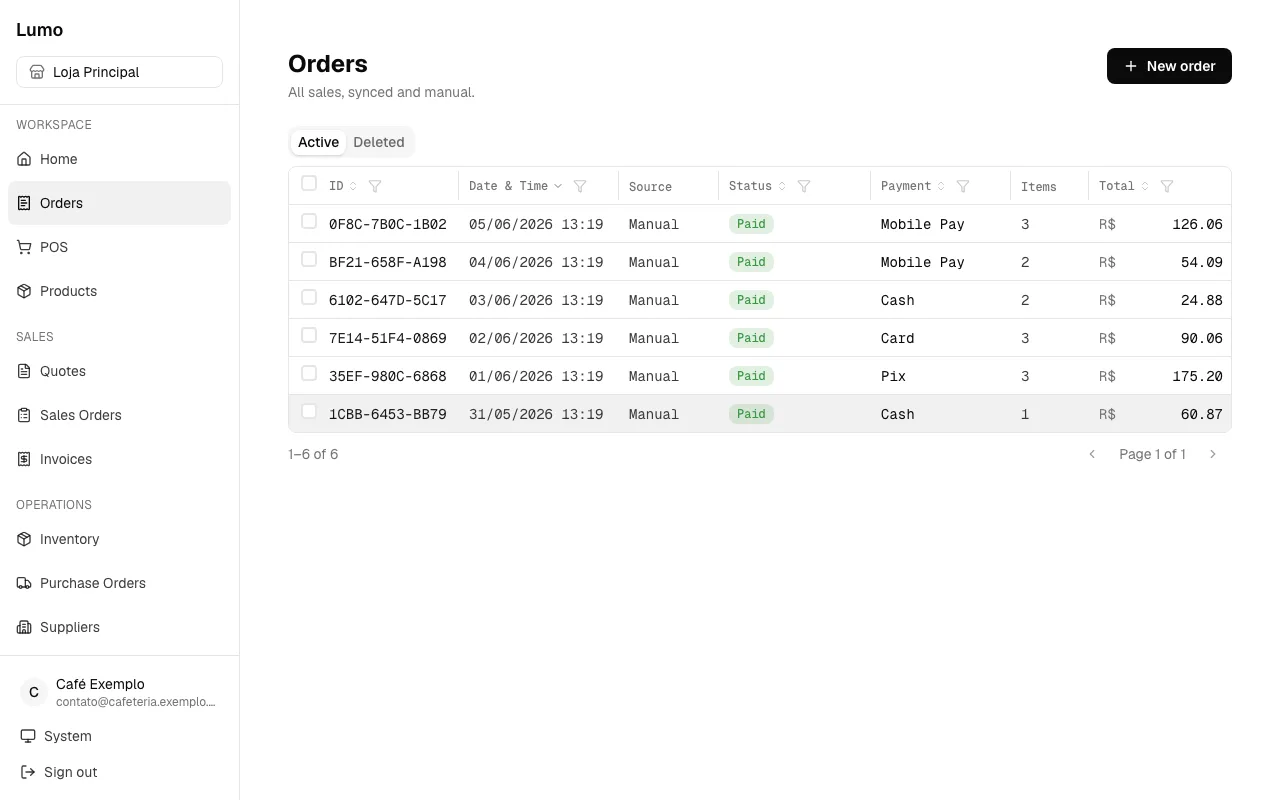Sort by the Date & Time column header

point(515,186)
